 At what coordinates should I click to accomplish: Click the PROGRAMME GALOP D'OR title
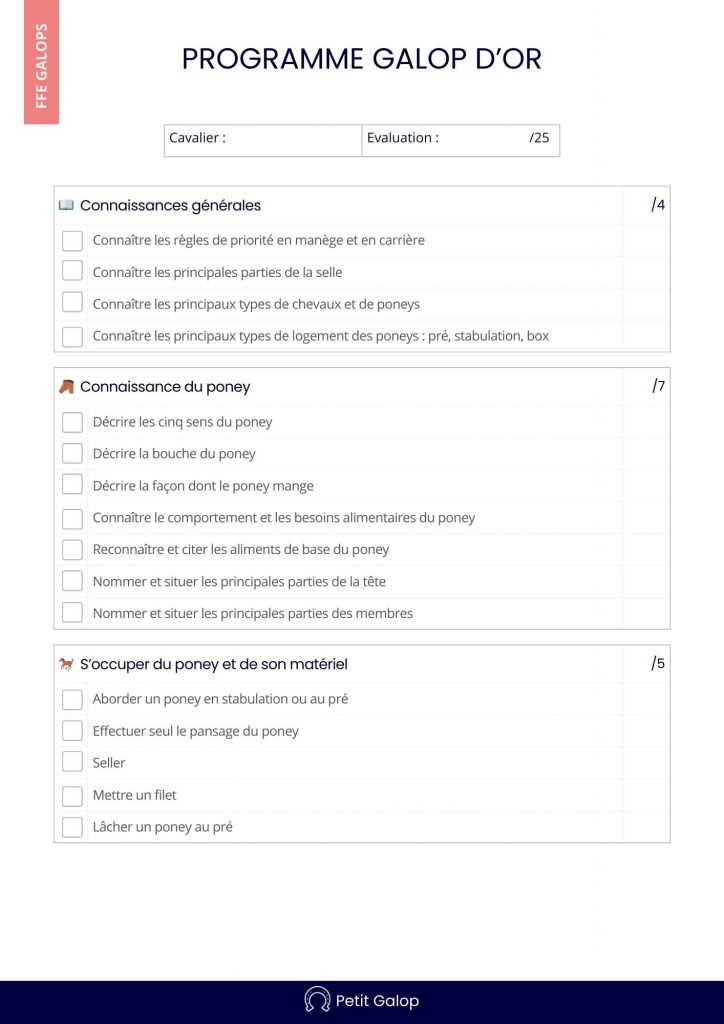[x=361, y=59]
